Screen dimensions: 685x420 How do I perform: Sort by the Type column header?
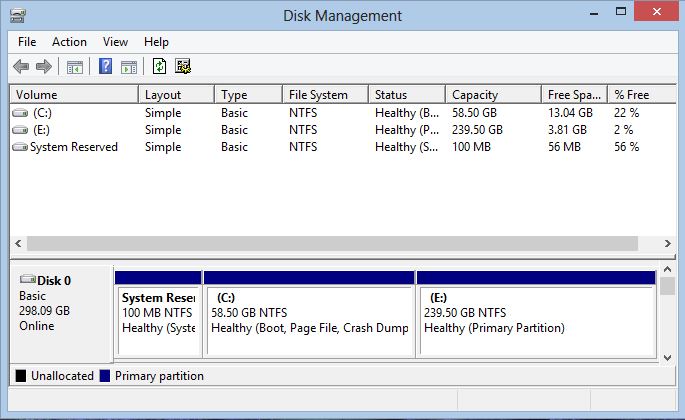click(248, 95)
